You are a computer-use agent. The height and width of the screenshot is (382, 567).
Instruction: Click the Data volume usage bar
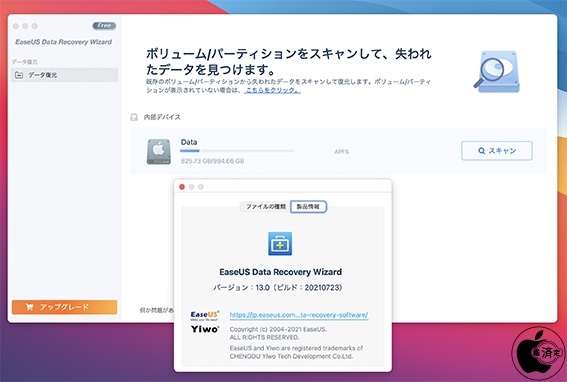point(237,151)
